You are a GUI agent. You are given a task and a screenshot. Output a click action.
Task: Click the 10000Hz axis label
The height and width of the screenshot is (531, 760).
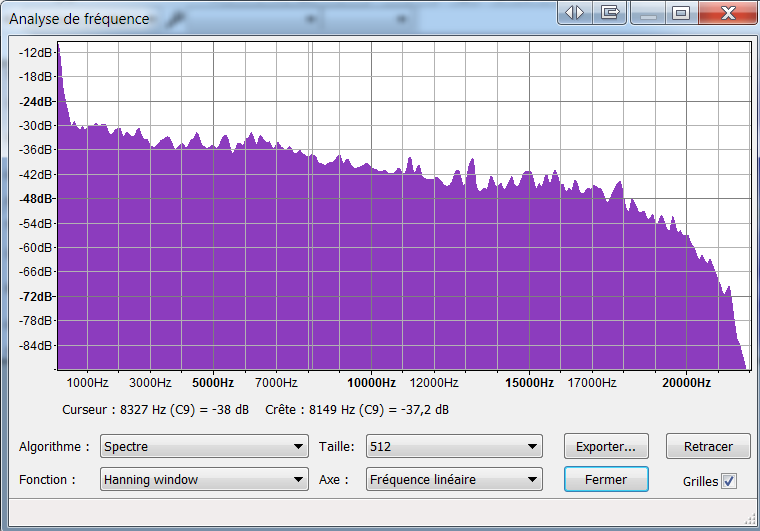tap(371, 383)
